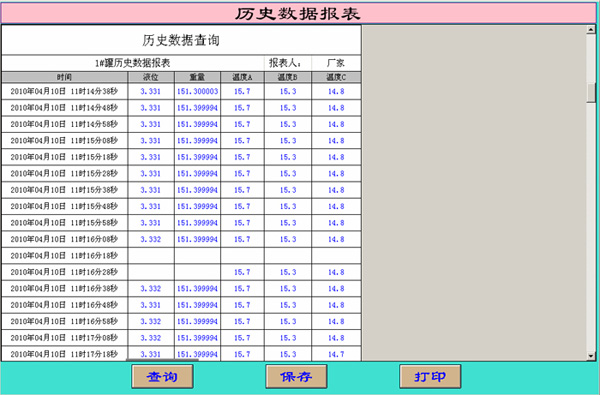This screenshot has width=600, height=395.
Task: Select the 温度B column header
Action: [x=288, y=77]
